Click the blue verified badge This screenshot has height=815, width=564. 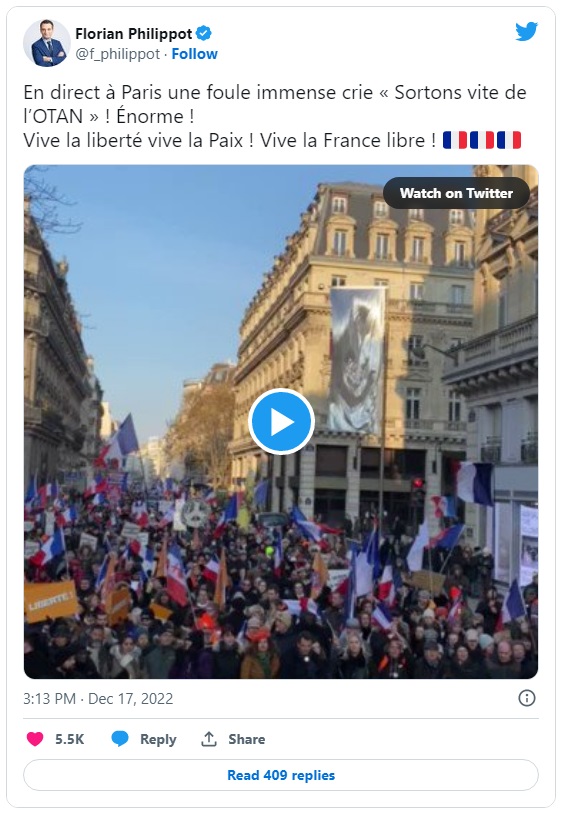pyautogui.click(x=204, y=34)
